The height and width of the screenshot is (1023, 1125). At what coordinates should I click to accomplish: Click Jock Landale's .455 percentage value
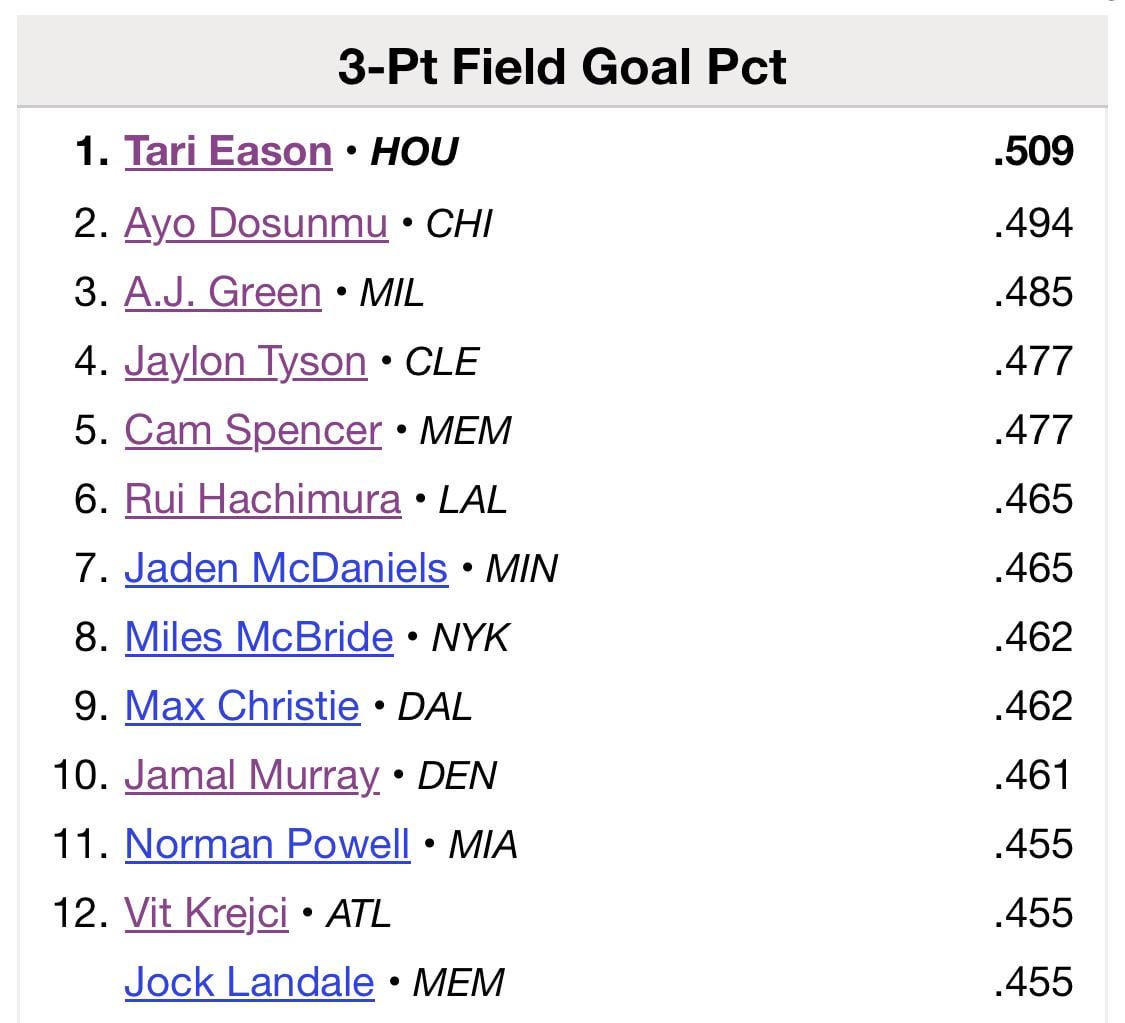pos(1040,982)
